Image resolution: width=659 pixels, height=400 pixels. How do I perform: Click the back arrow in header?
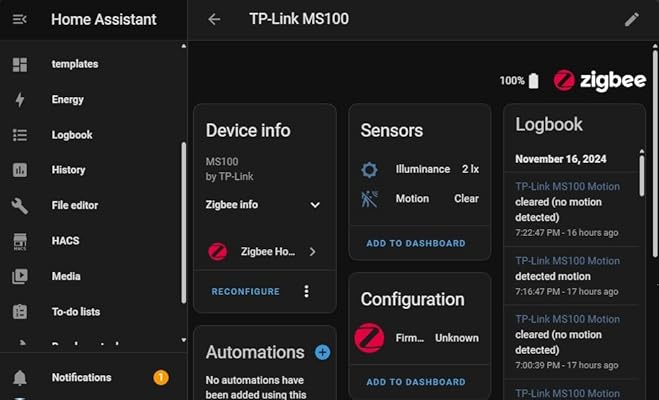[x=214, y=19]
